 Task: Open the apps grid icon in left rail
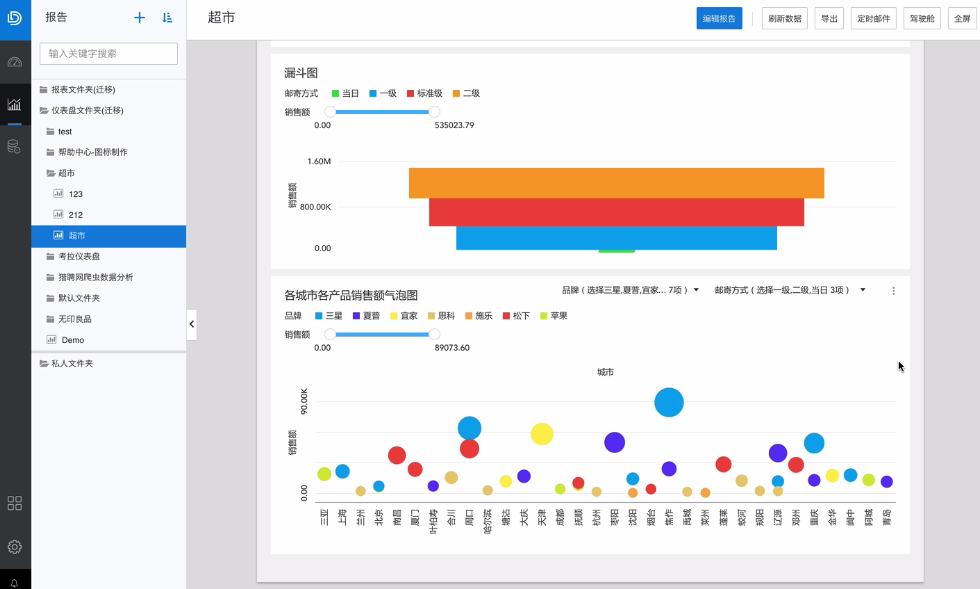(x=14, y=503)
